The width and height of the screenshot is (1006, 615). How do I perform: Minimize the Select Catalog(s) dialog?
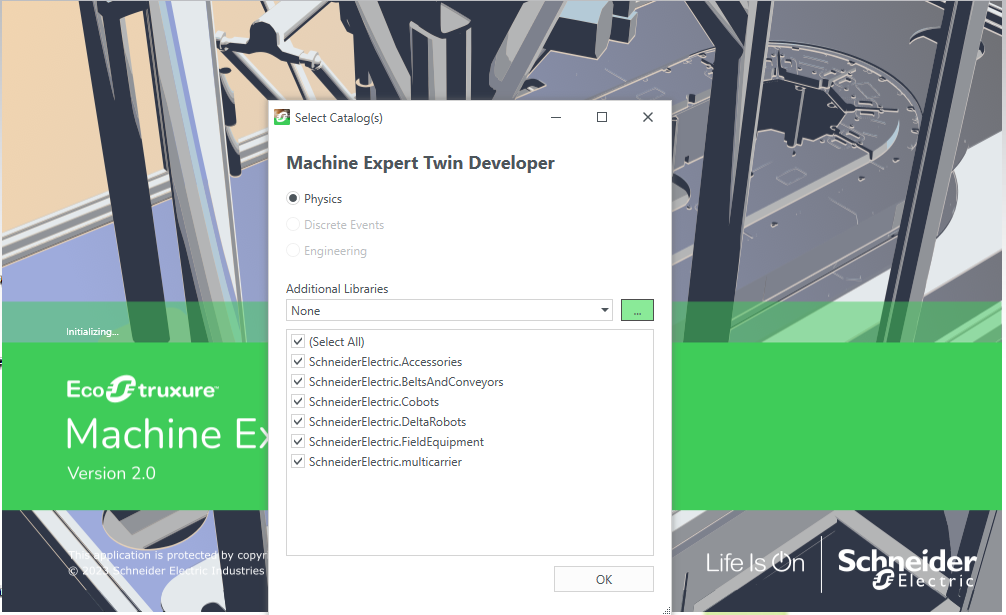click(x=556, y=117)
